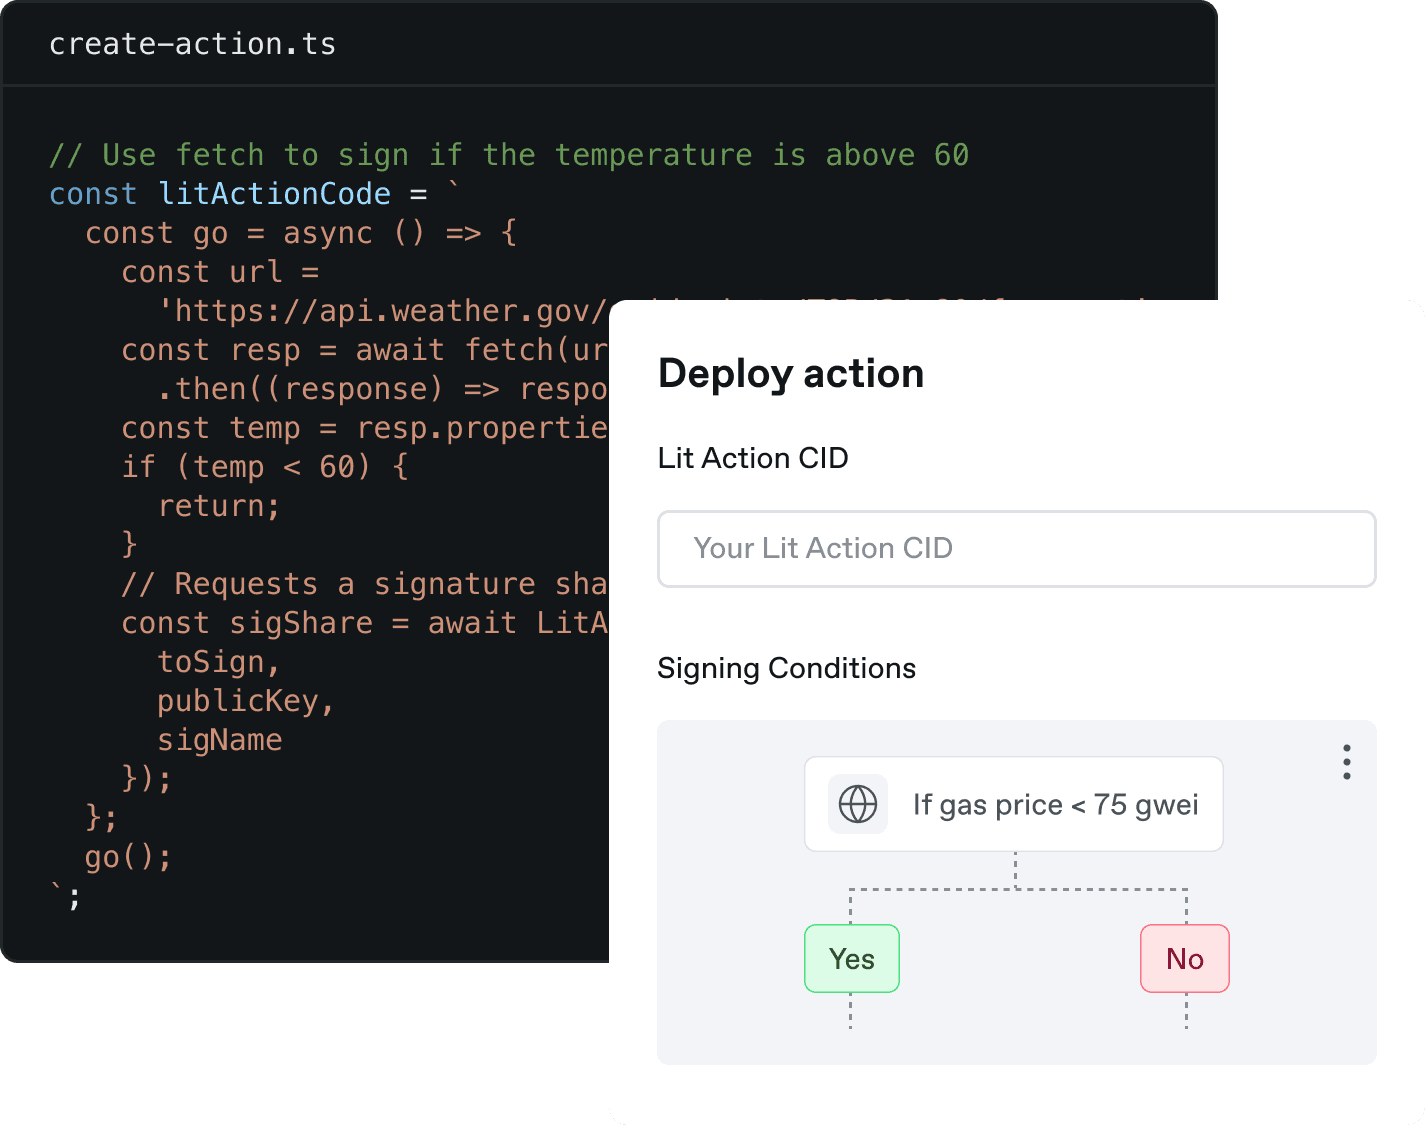1425x1125 pixels.
Task: Click the comment about temperature above 60
Action: coord(509,155)
